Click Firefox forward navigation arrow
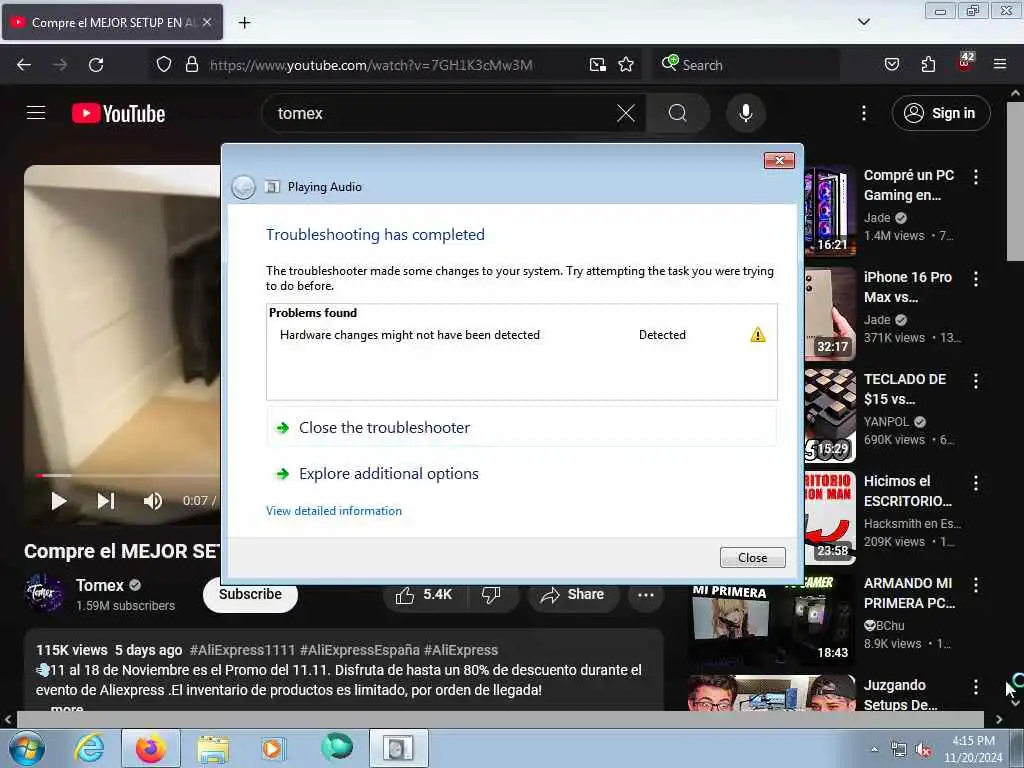Image resolution: width=1024 pixels, height=768 pixels. [x=60, y=65]
